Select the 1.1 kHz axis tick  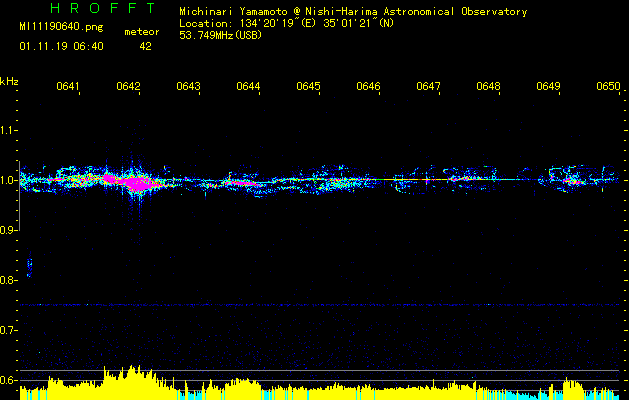click(9, 130)
